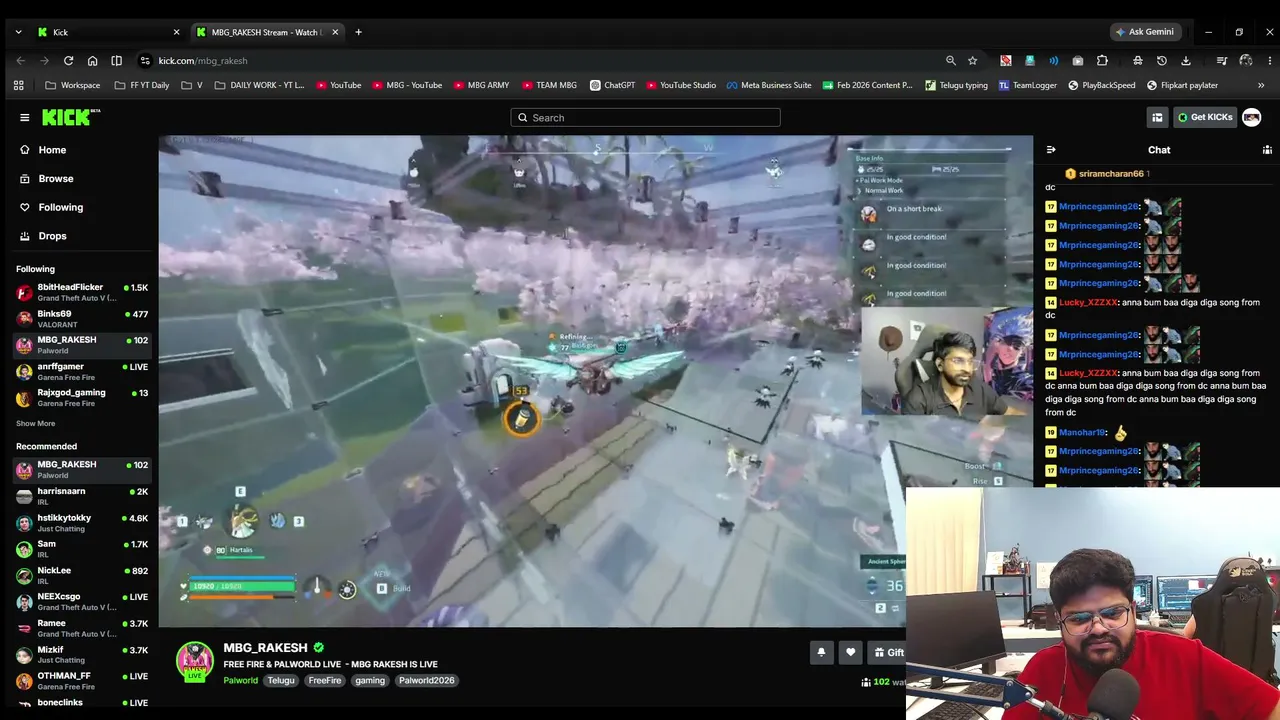The height and width of the screenshot is (720, 1280).
Task: Open the user profile avatar menu
Action: (x=1252, y=117)
